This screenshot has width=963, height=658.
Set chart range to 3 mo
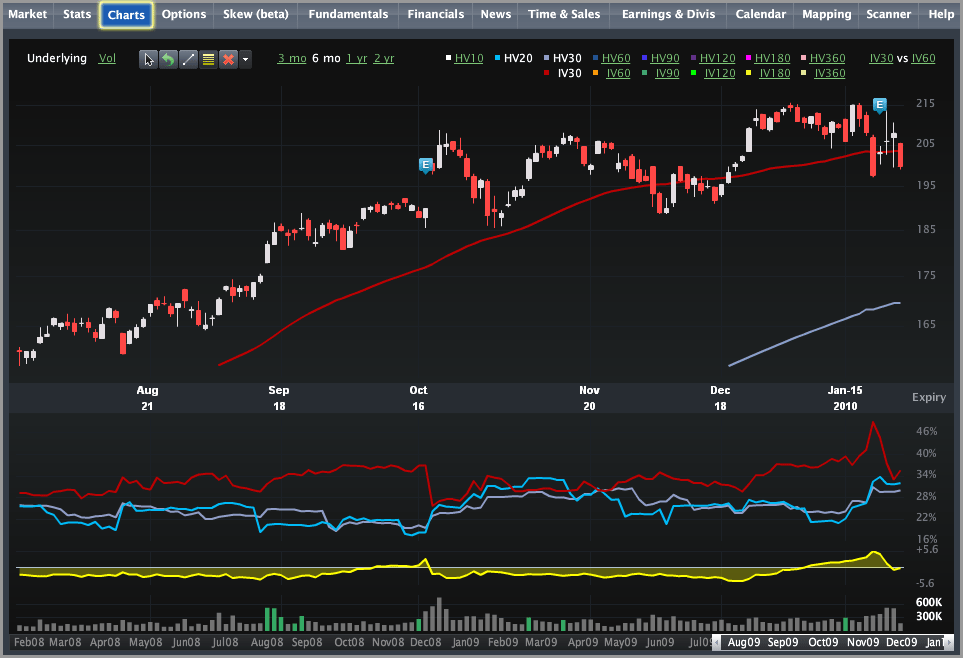tap(292, 58)
